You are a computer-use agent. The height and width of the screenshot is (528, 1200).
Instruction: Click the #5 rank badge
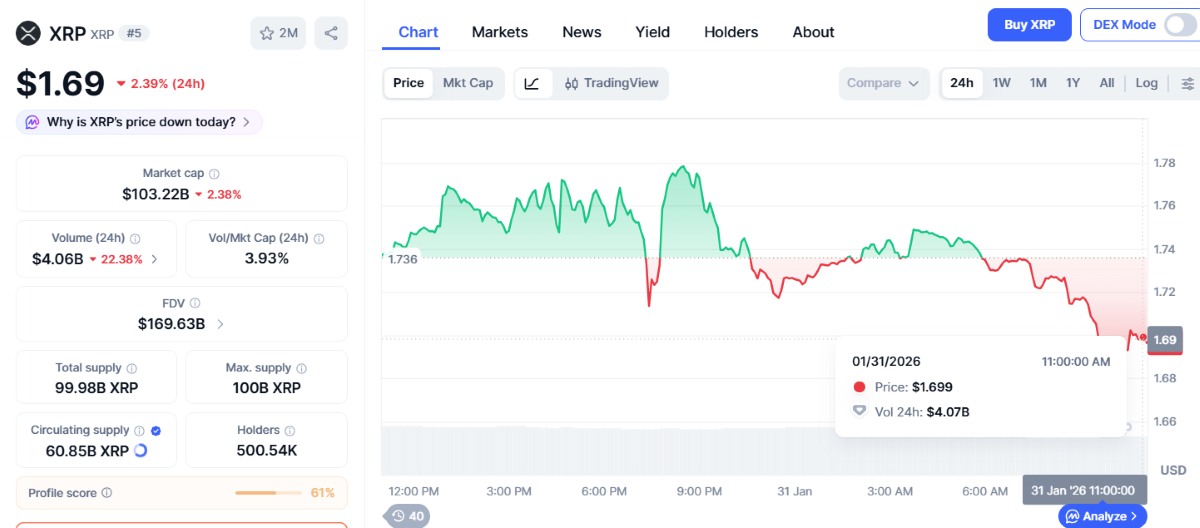point(133,33)
